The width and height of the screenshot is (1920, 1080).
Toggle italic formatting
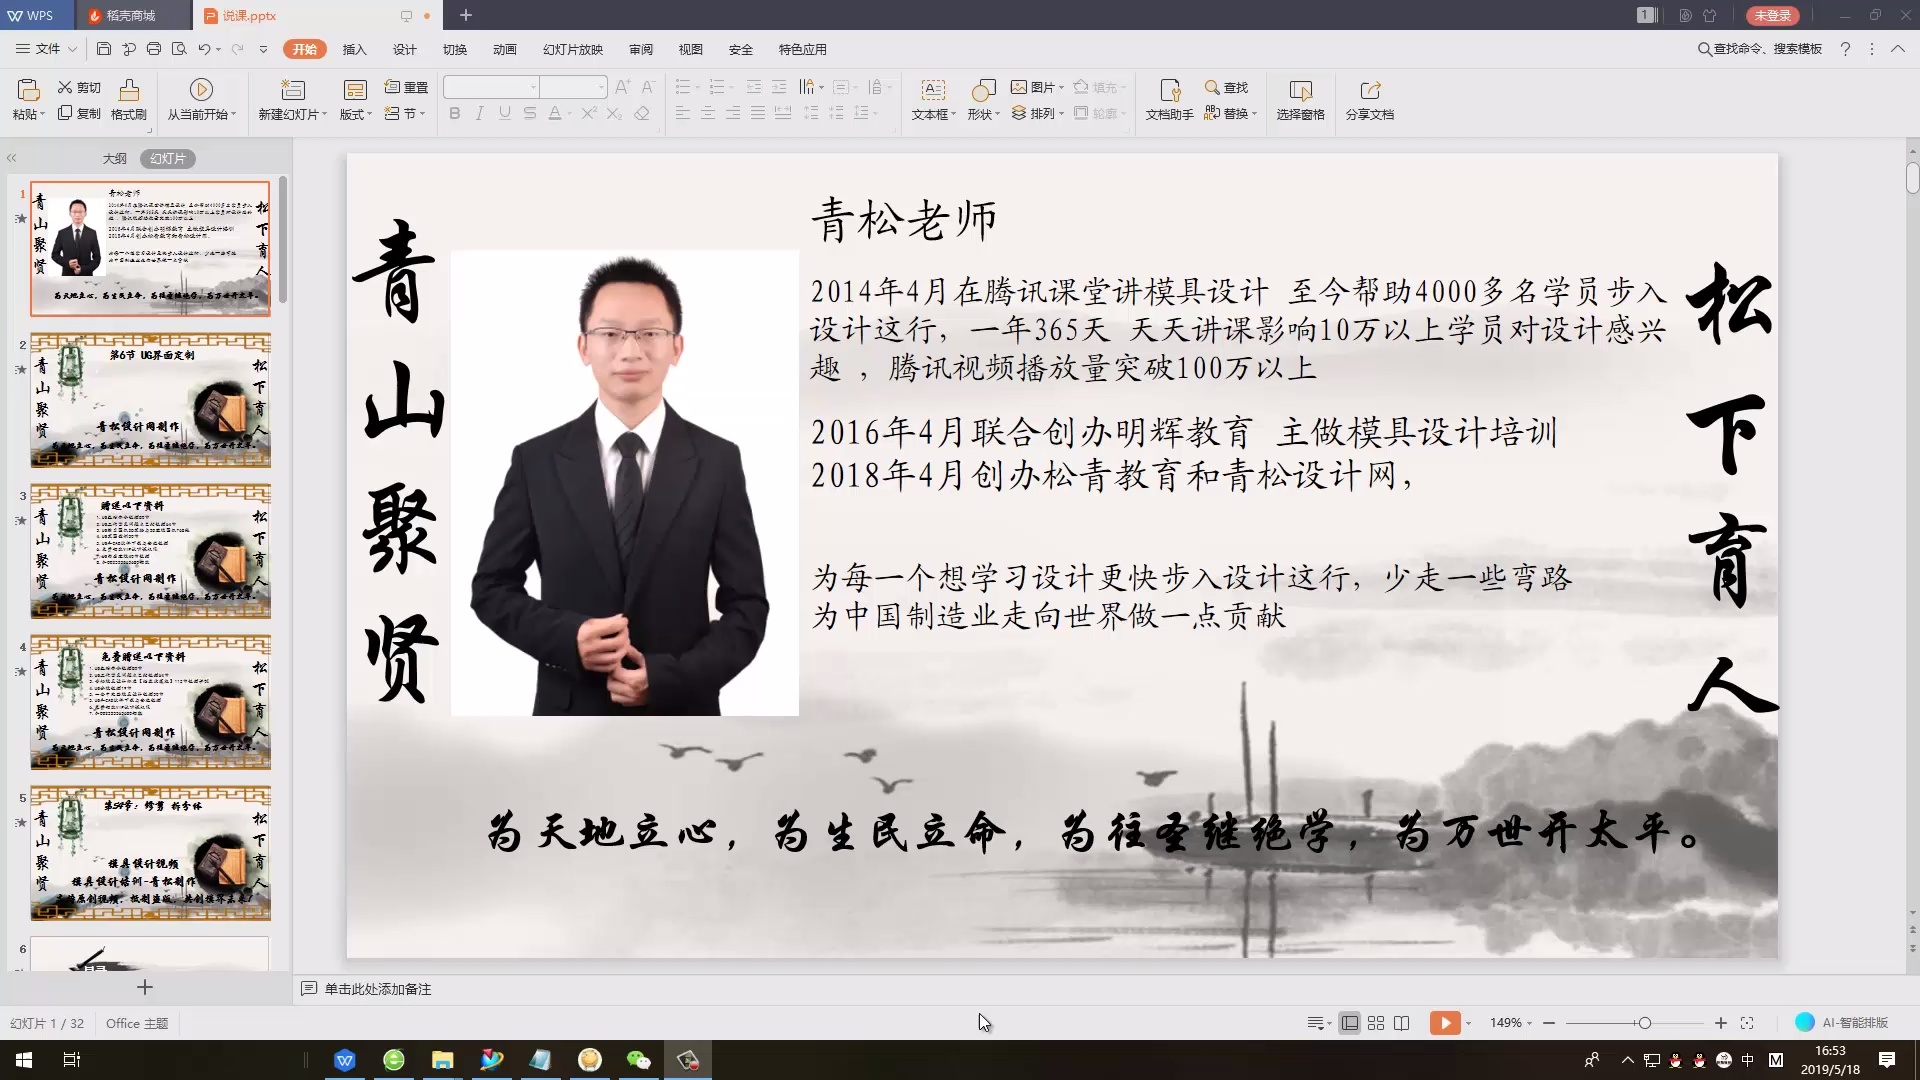(x=479, y=113)
